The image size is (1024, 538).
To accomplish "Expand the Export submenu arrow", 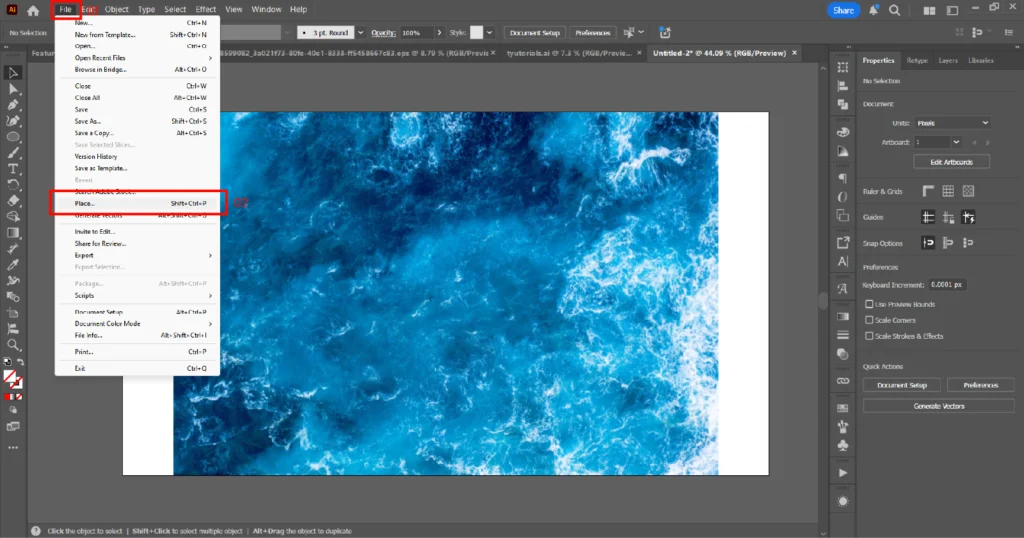I will [x=210, y=255].
